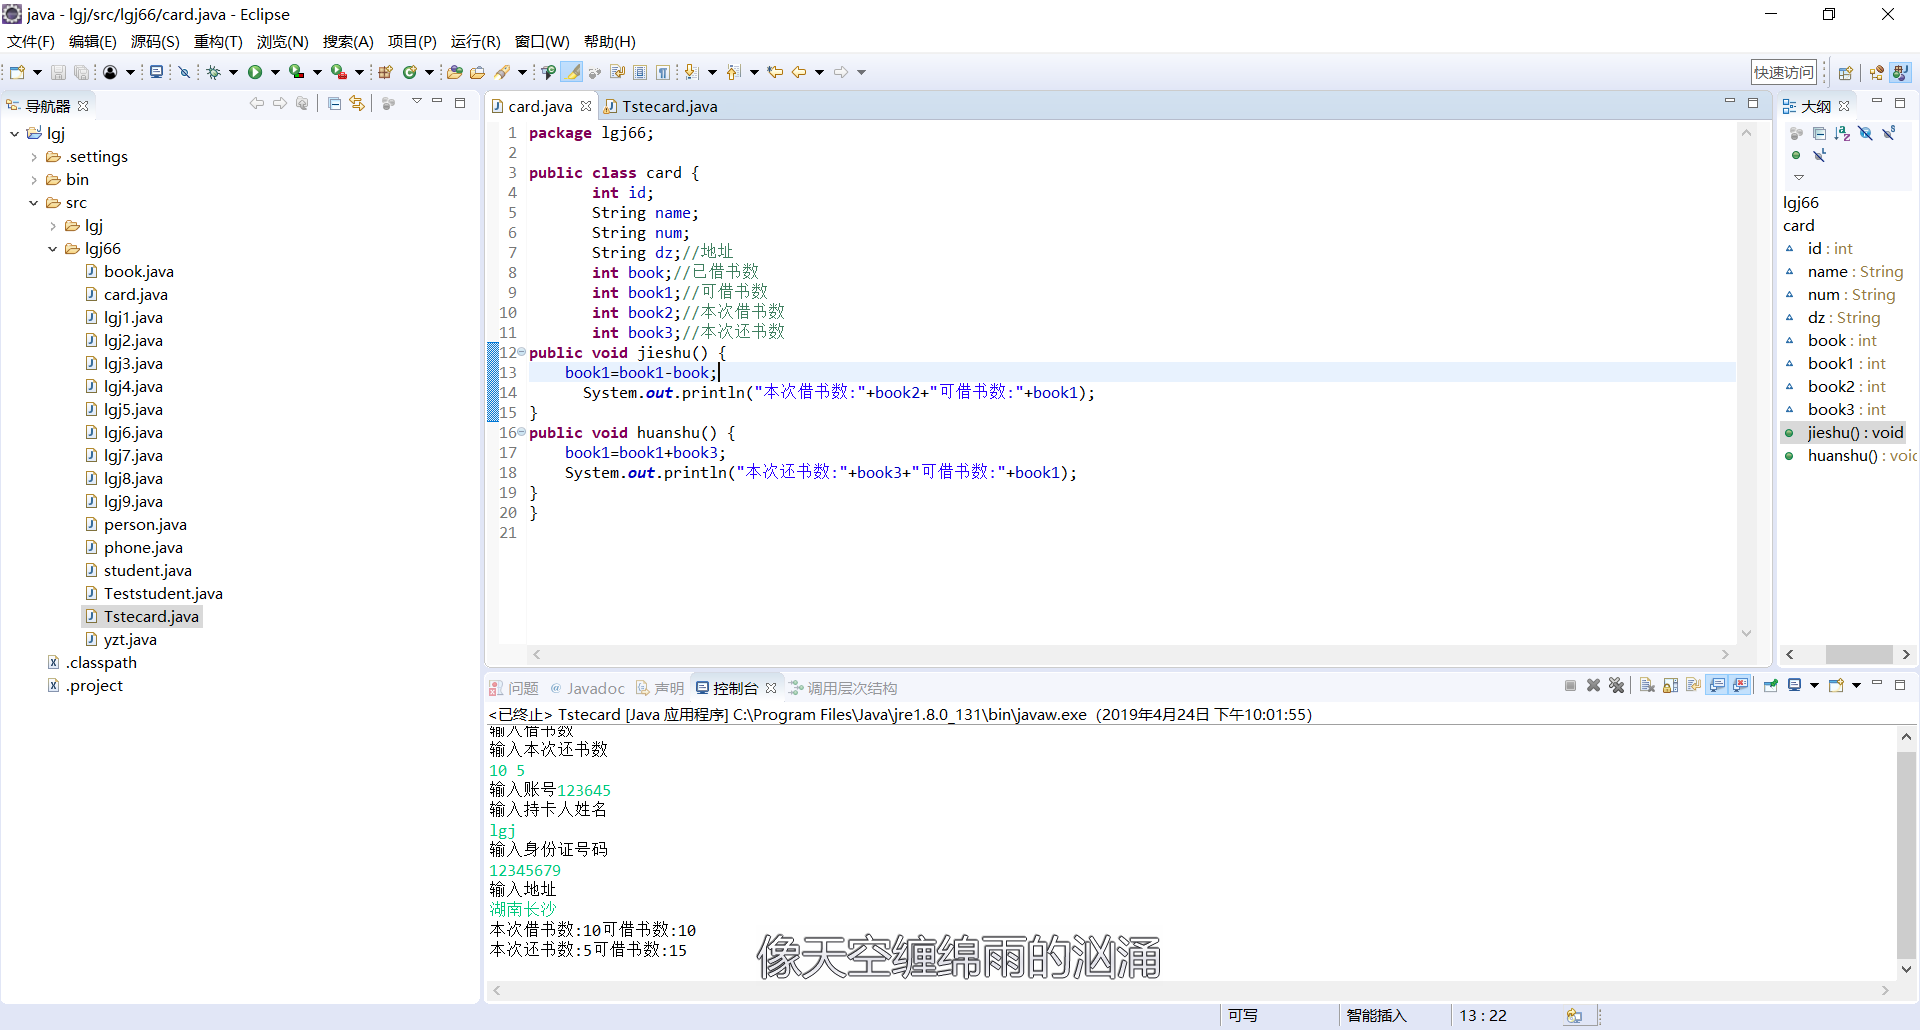Click Collapse All in navigator panel
Screen dimensions: 1920x1030
[334, 104]
